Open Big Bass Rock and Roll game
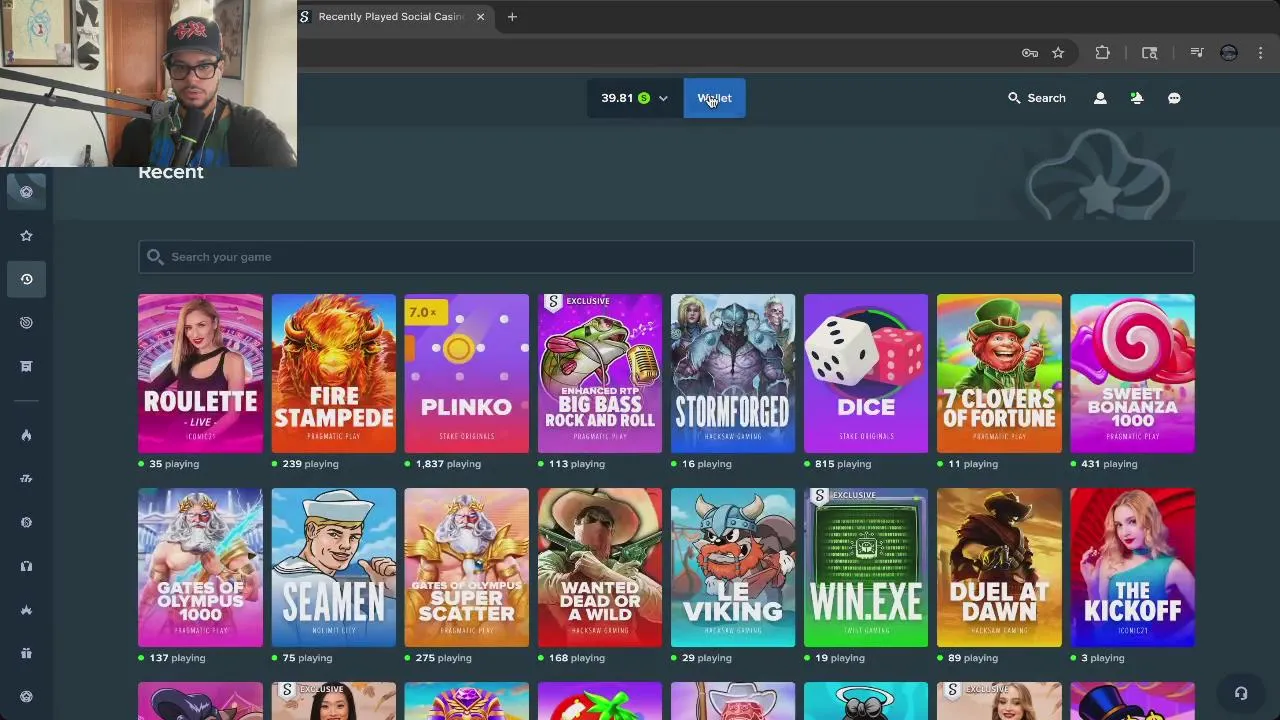 point(600,373)
